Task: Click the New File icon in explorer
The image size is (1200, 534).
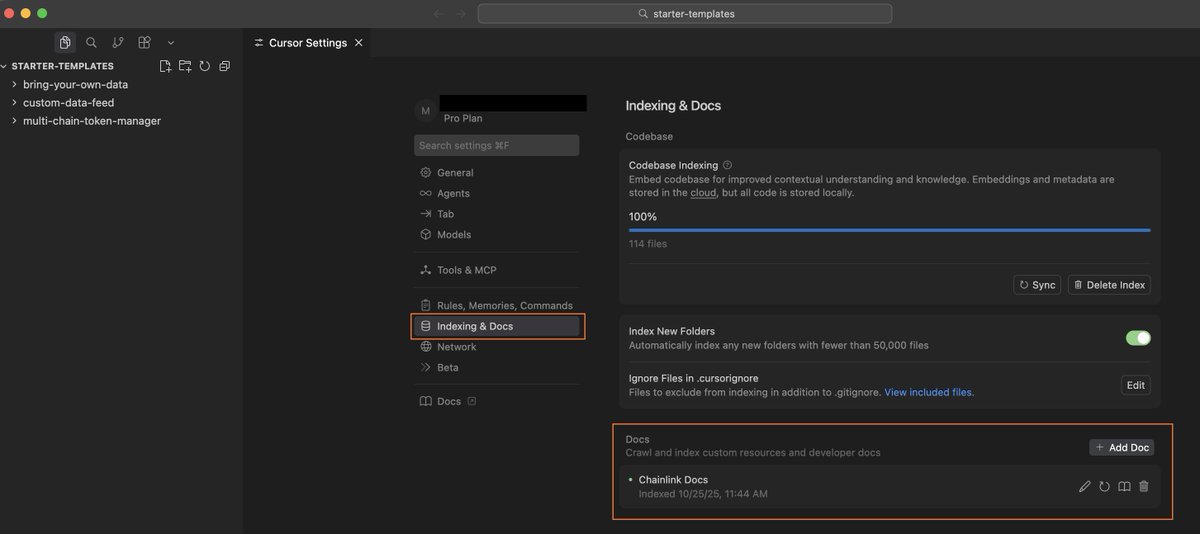Action: pos(166,66)
